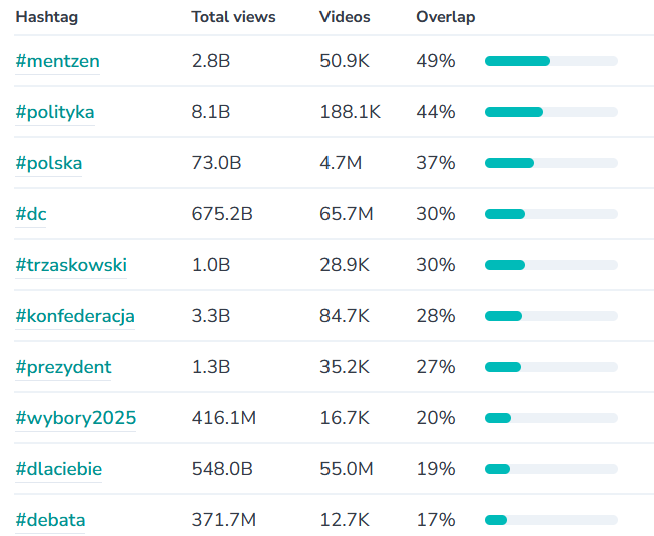Open the #trzaskowski hashtag page
The width and height of the screenshot is (654, 536).
[x=71, y=265]
